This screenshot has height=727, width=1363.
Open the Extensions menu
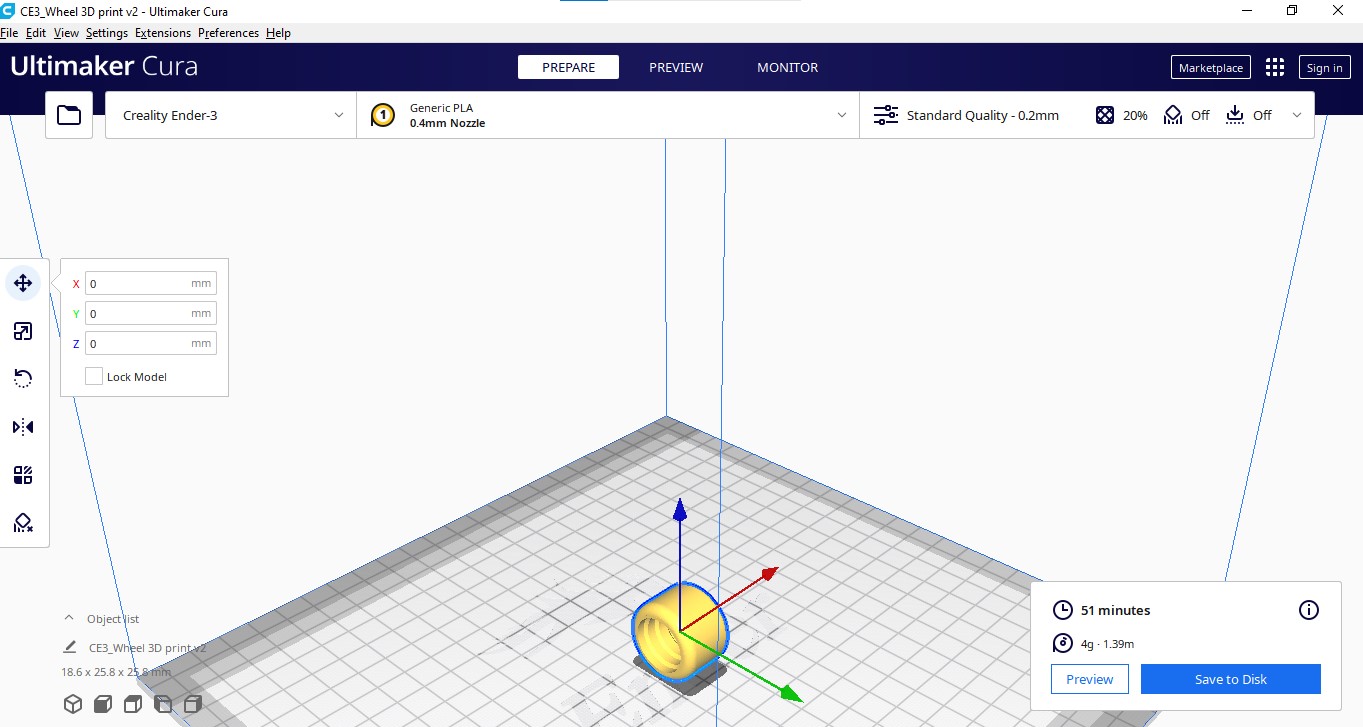tap(163, 33)
